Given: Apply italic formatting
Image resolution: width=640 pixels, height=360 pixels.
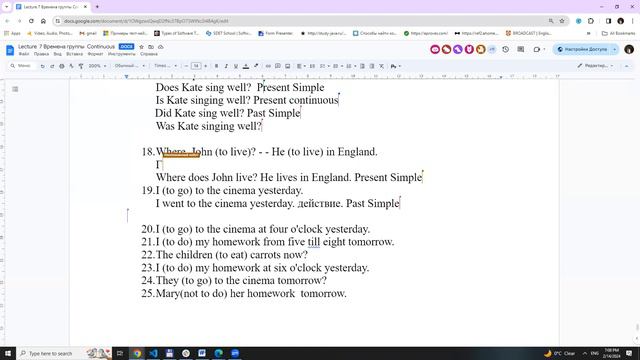Looking at the screenshot, I should click(226, 66).
